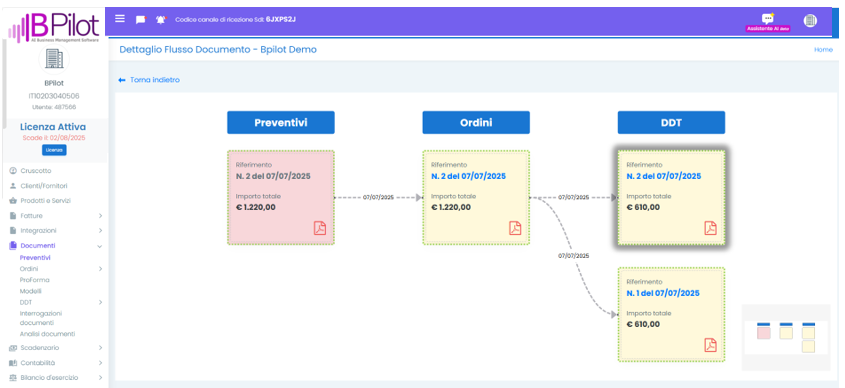Launch the Assistente AI chat icon
Viewport: 845px width, 388px height.
tap(767, 19)
